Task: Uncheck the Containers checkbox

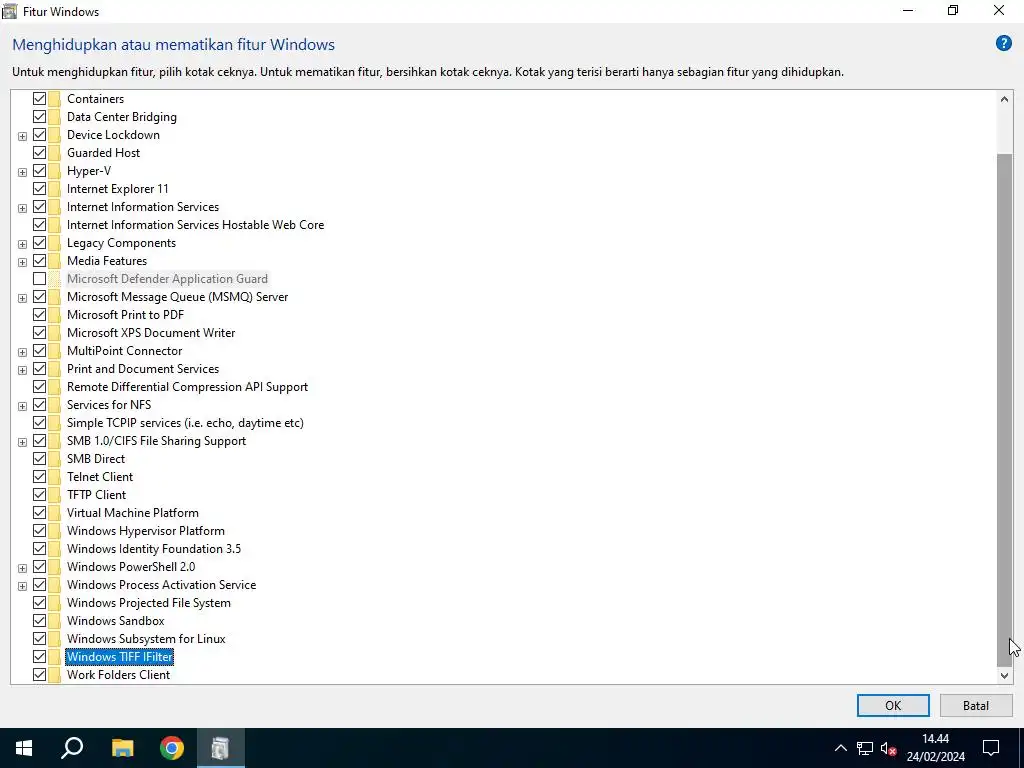Action: click(39, 99)
